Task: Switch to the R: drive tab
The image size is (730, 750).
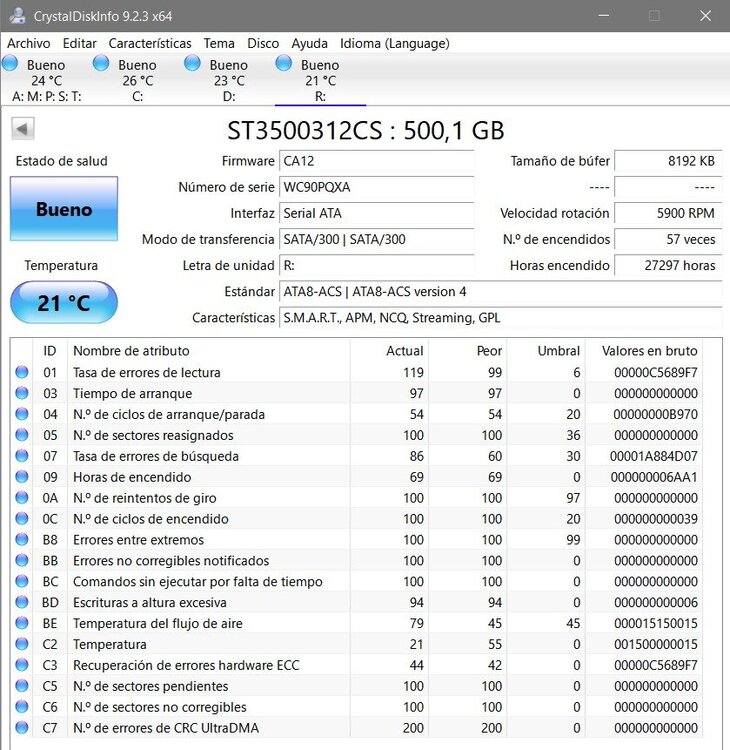Action: (321, 80)
